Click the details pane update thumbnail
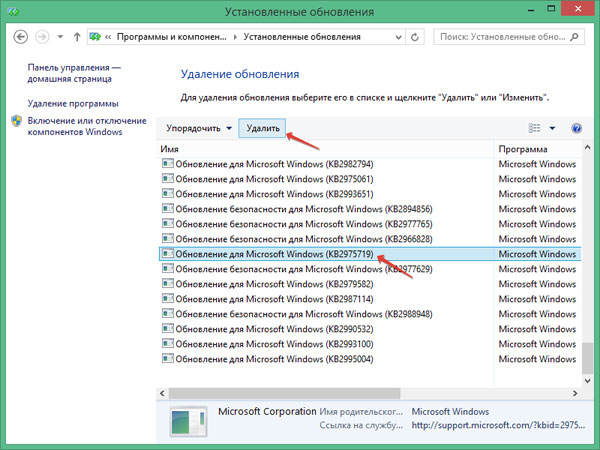Image resolution: width=600 pixels, height=450 pixels. tap(188, 422)
